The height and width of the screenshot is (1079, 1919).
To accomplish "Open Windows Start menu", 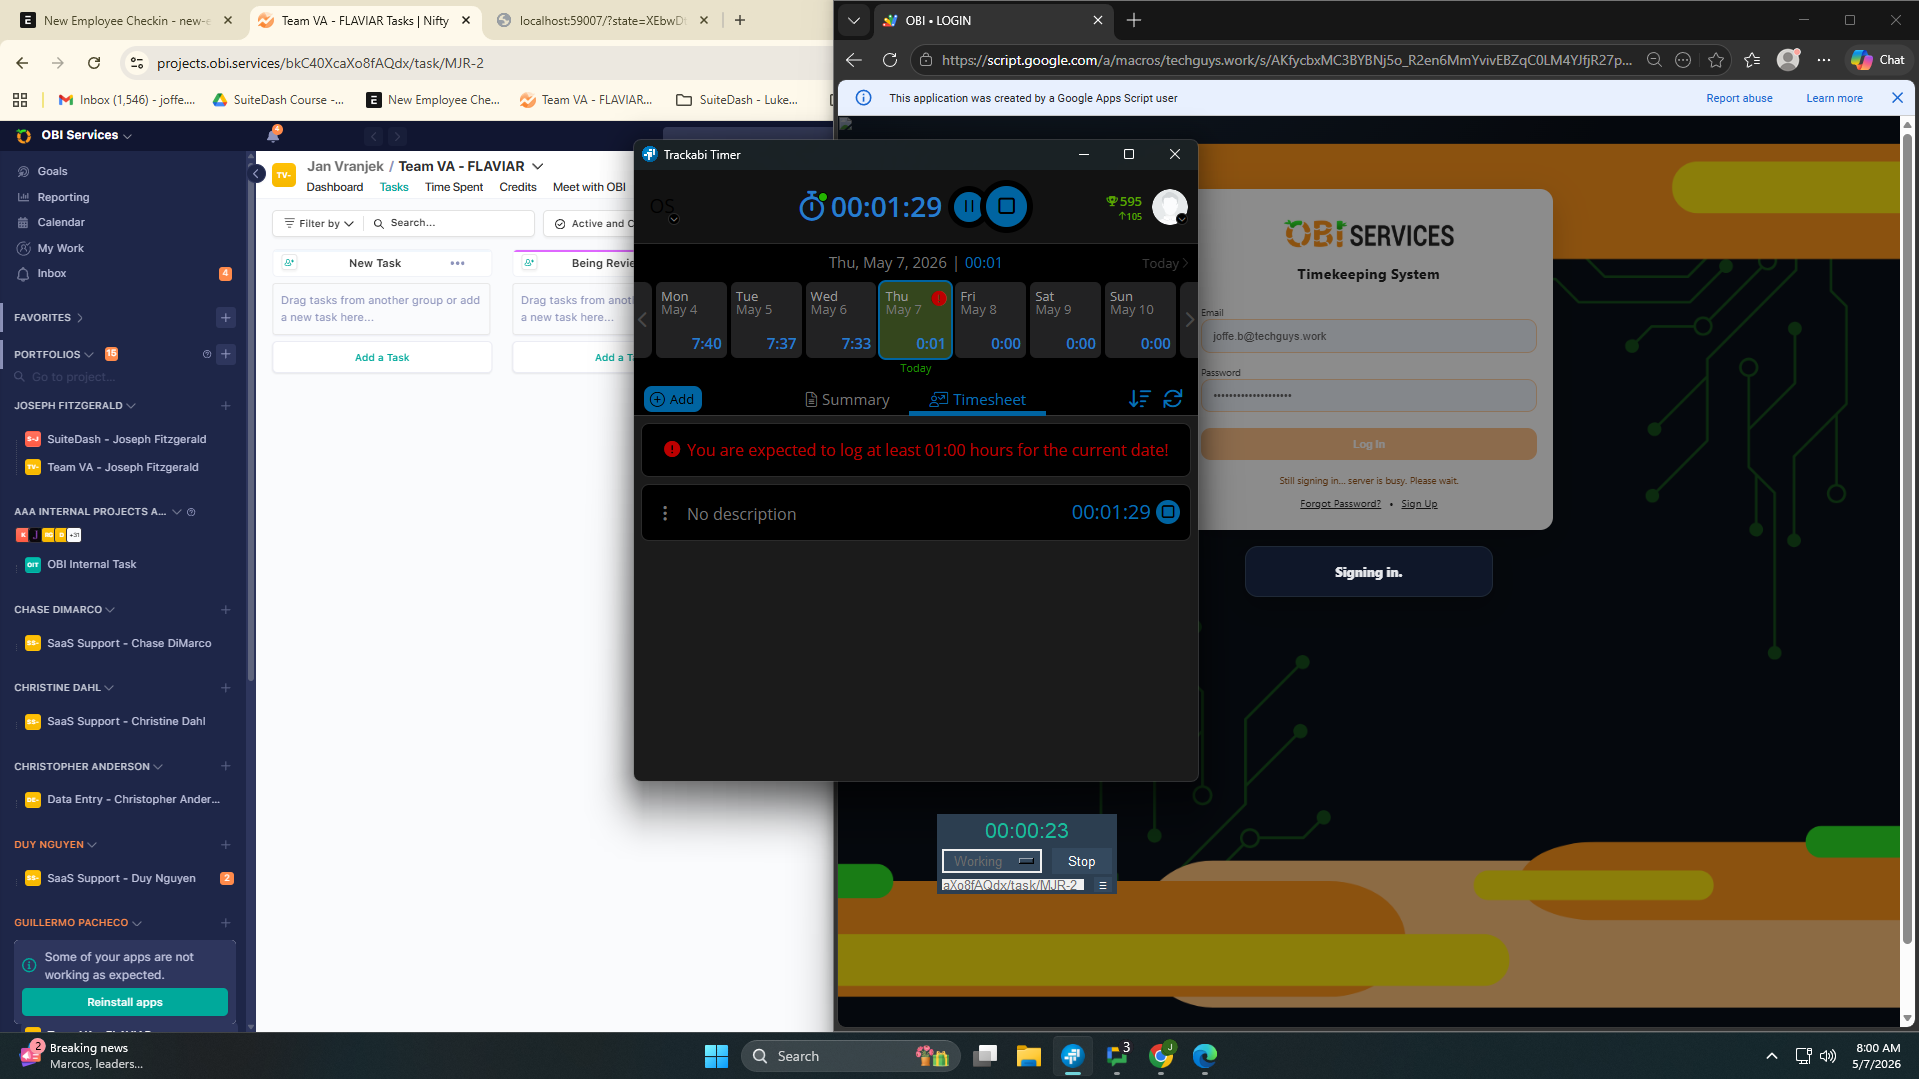I will 716,1056.
